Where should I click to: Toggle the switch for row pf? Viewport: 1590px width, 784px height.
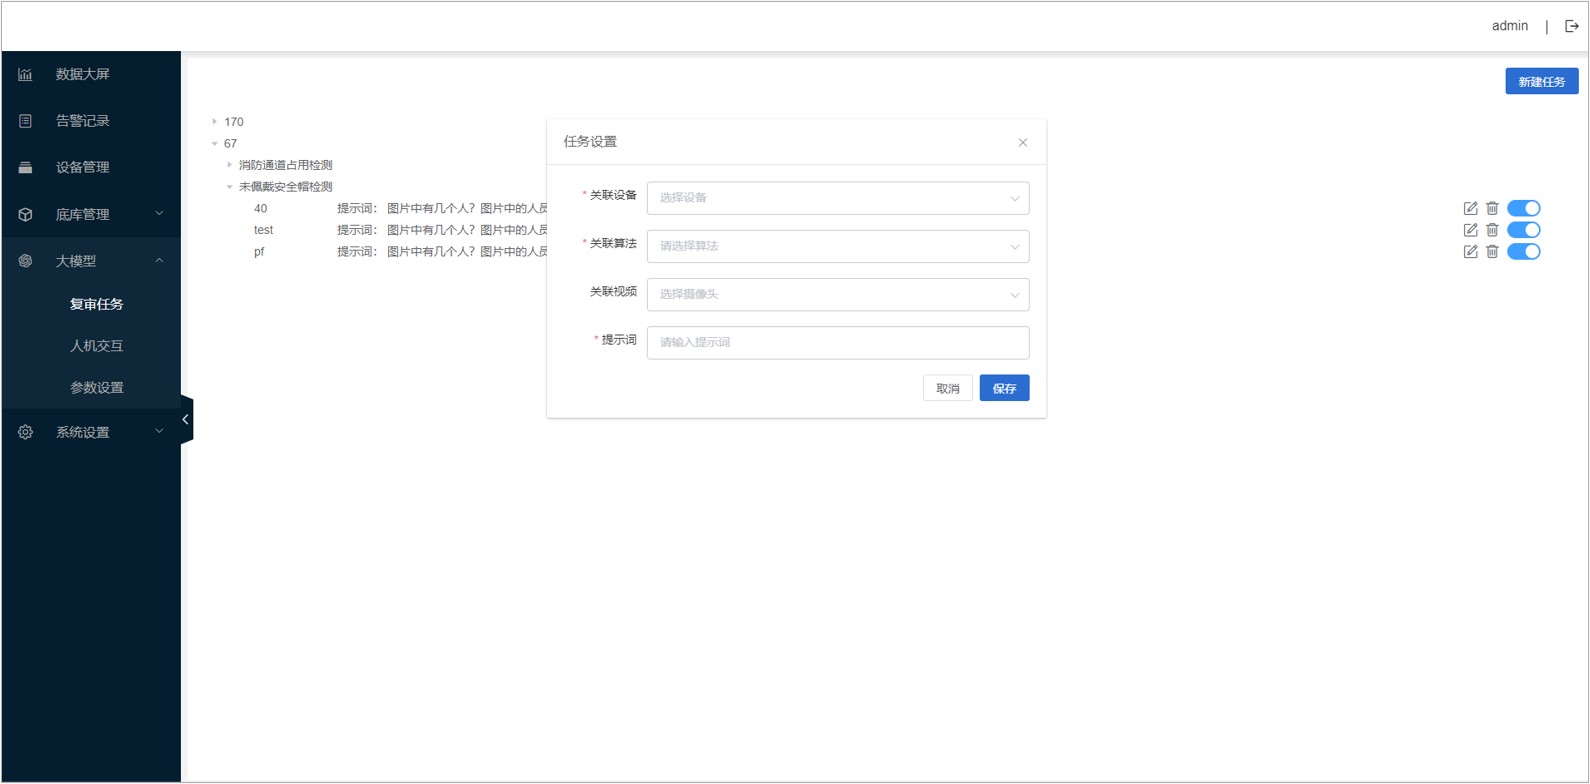coord(1523,252)
